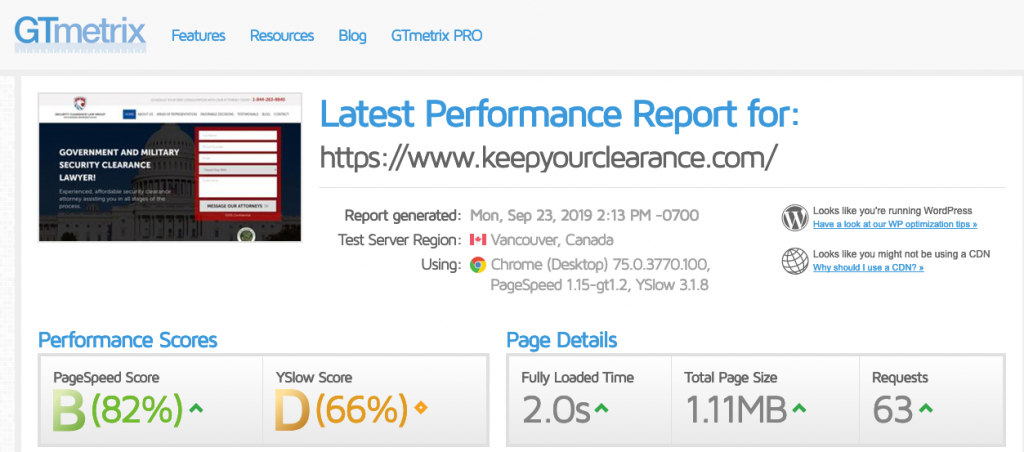Click the 'Test Server Region:' label

[x=400, y=240]
